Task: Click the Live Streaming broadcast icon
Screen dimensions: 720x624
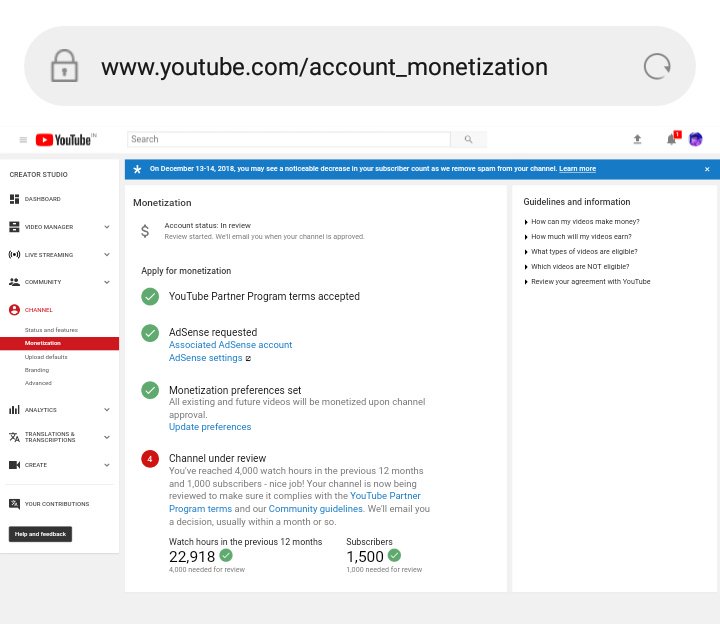Action: (14, 254)
